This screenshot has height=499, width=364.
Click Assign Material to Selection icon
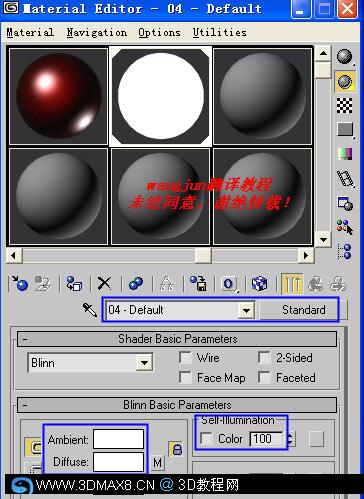pyautogui.click(x=74, y=284)
